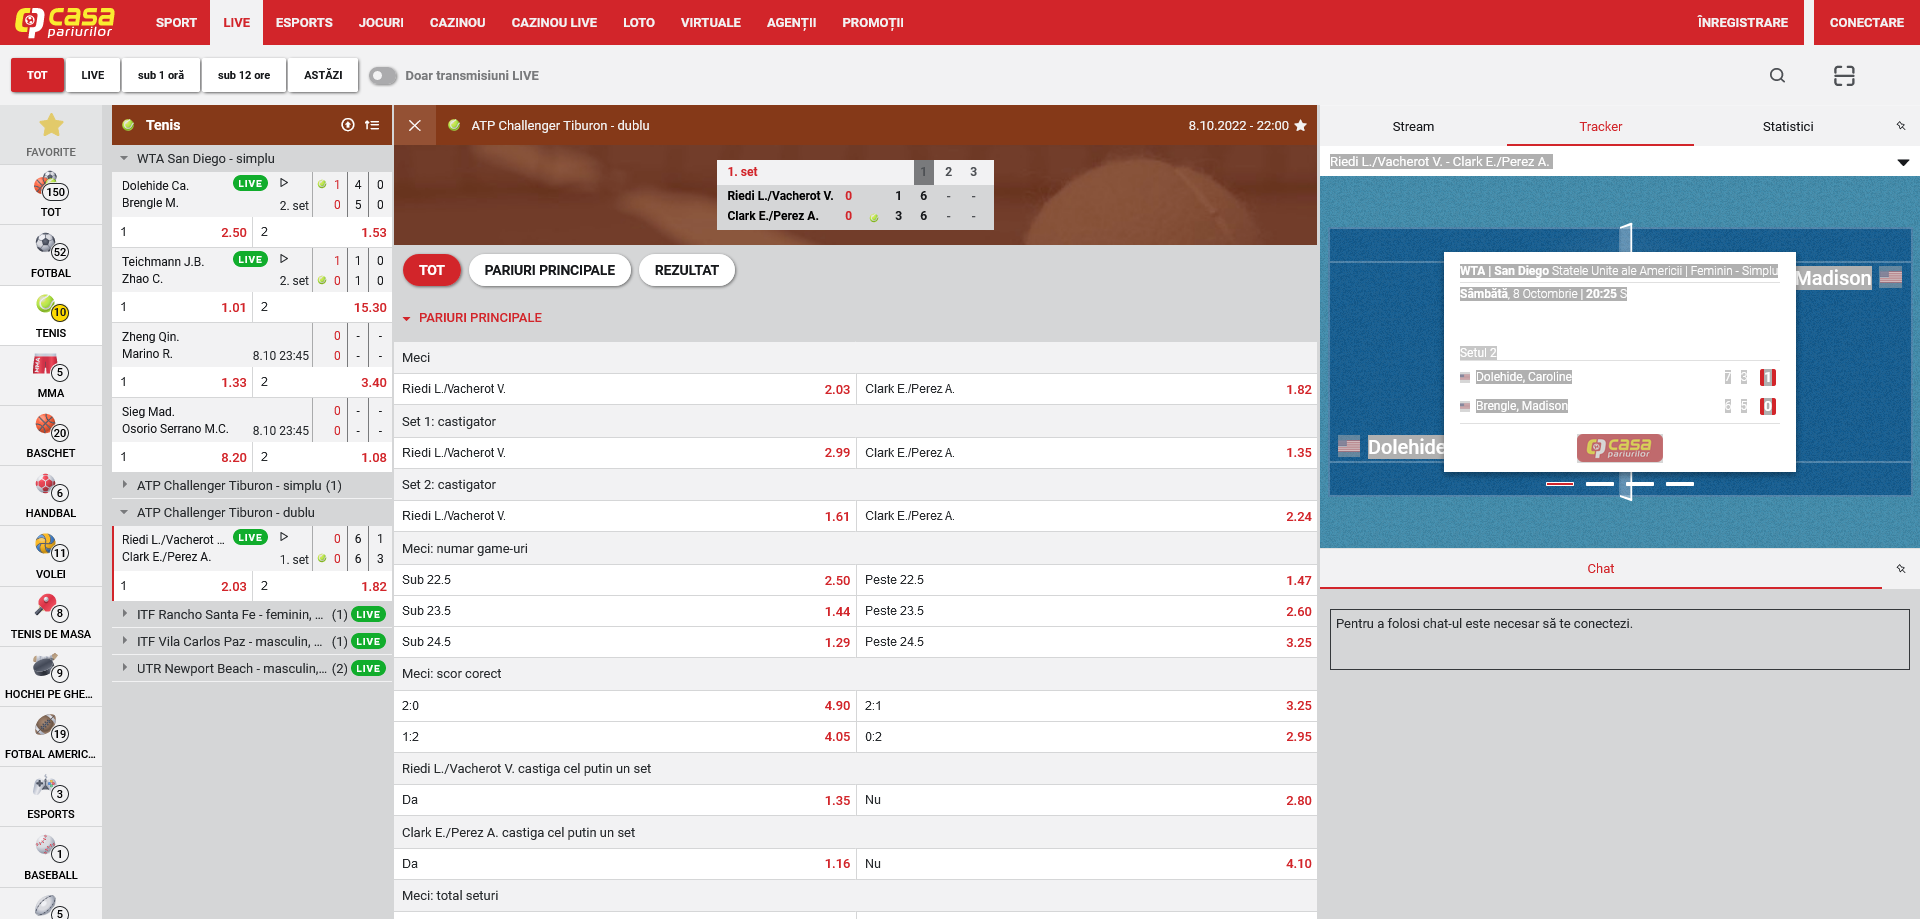Add the Tiburon dublu match to favorites

(x=1300, y=125)
